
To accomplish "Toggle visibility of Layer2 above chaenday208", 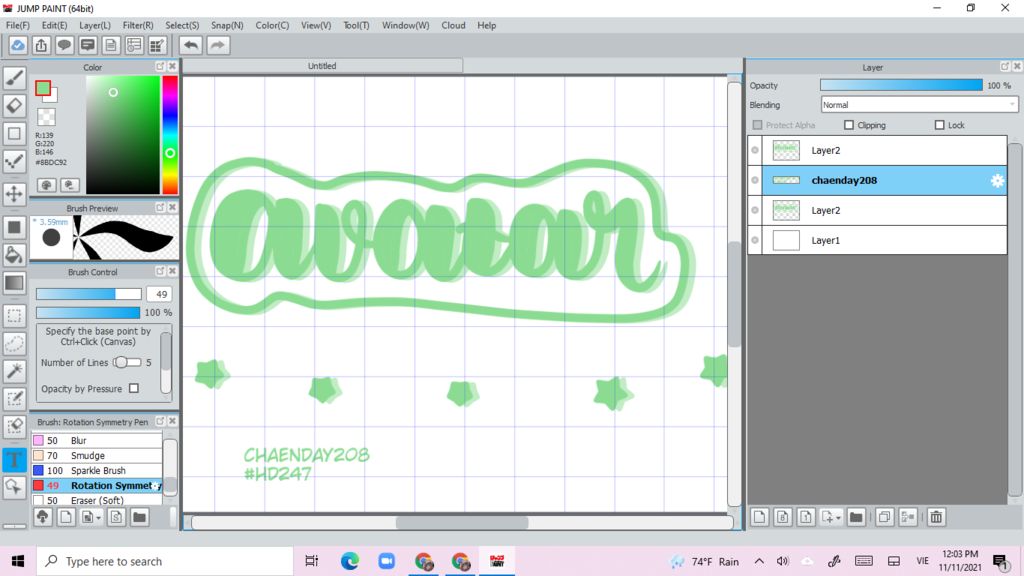I will pos(755,150).
